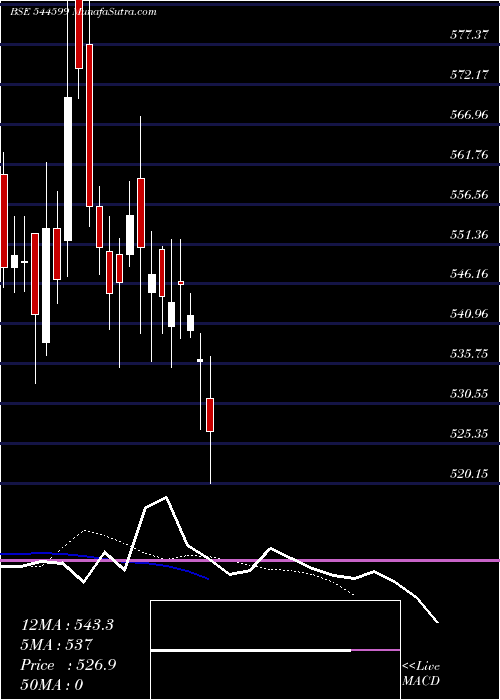The image size is (500, 700).
Task: Click the 540.96 price axis label
Action: tap(469, 314)
